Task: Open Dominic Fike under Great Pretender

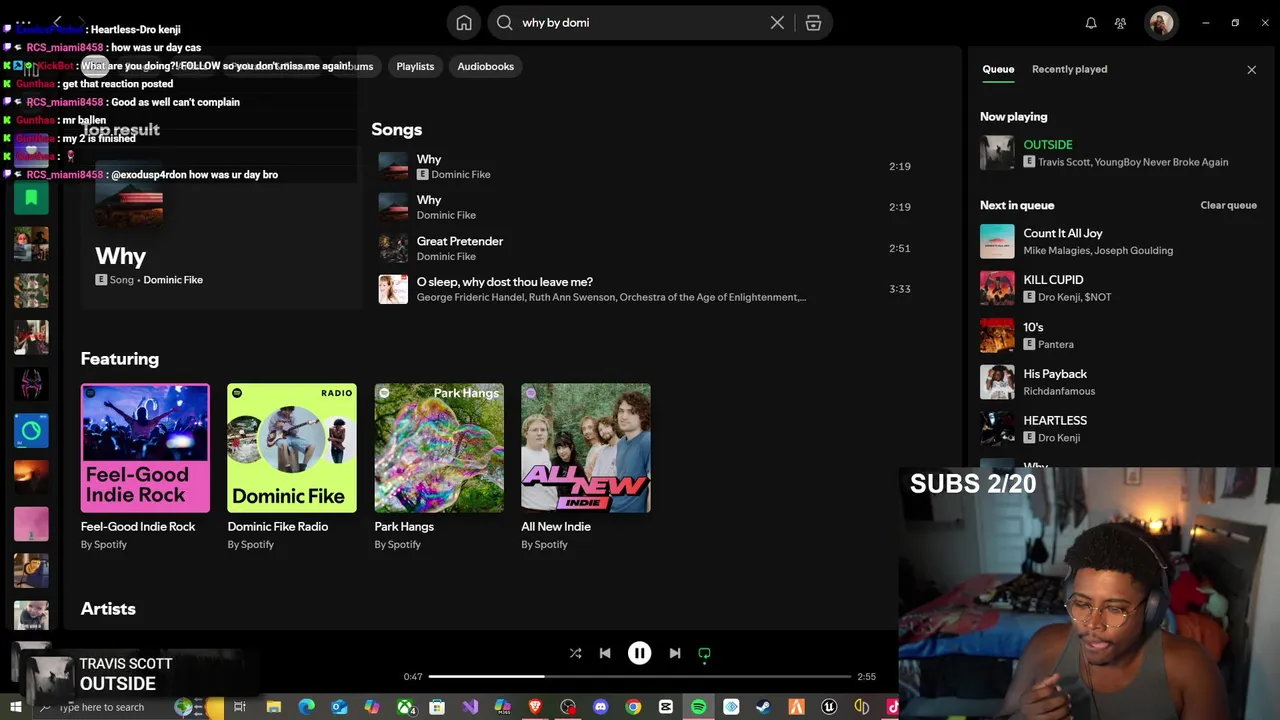Action: pyautogui.click(x=446, y=256)
